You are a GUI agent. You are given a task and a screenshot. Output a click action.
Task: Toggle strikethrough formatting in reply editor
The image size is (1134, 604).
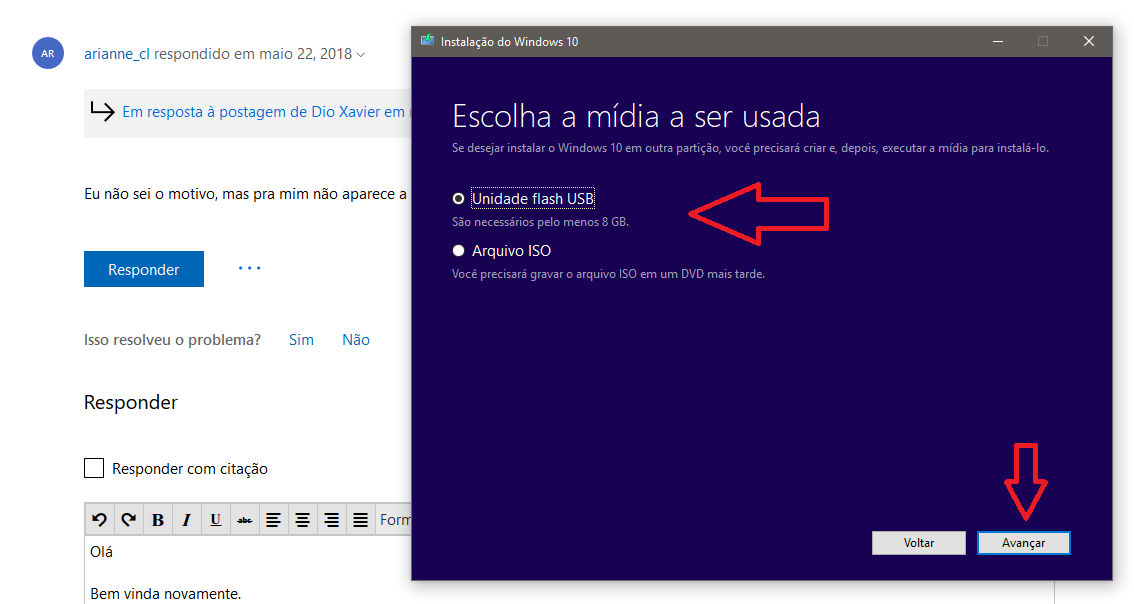pyautogui.click(x=244, y=519)
